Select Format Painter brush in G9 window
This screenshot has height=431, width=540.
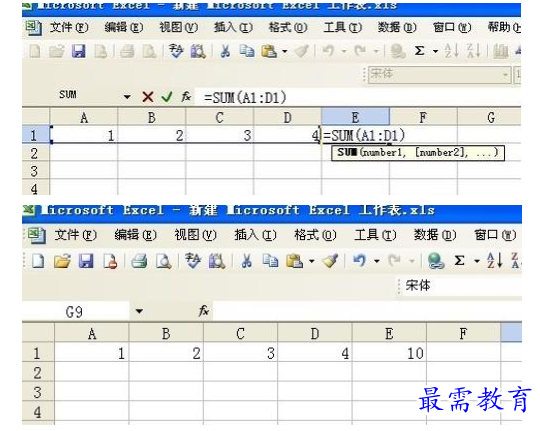tap(331, 261)
